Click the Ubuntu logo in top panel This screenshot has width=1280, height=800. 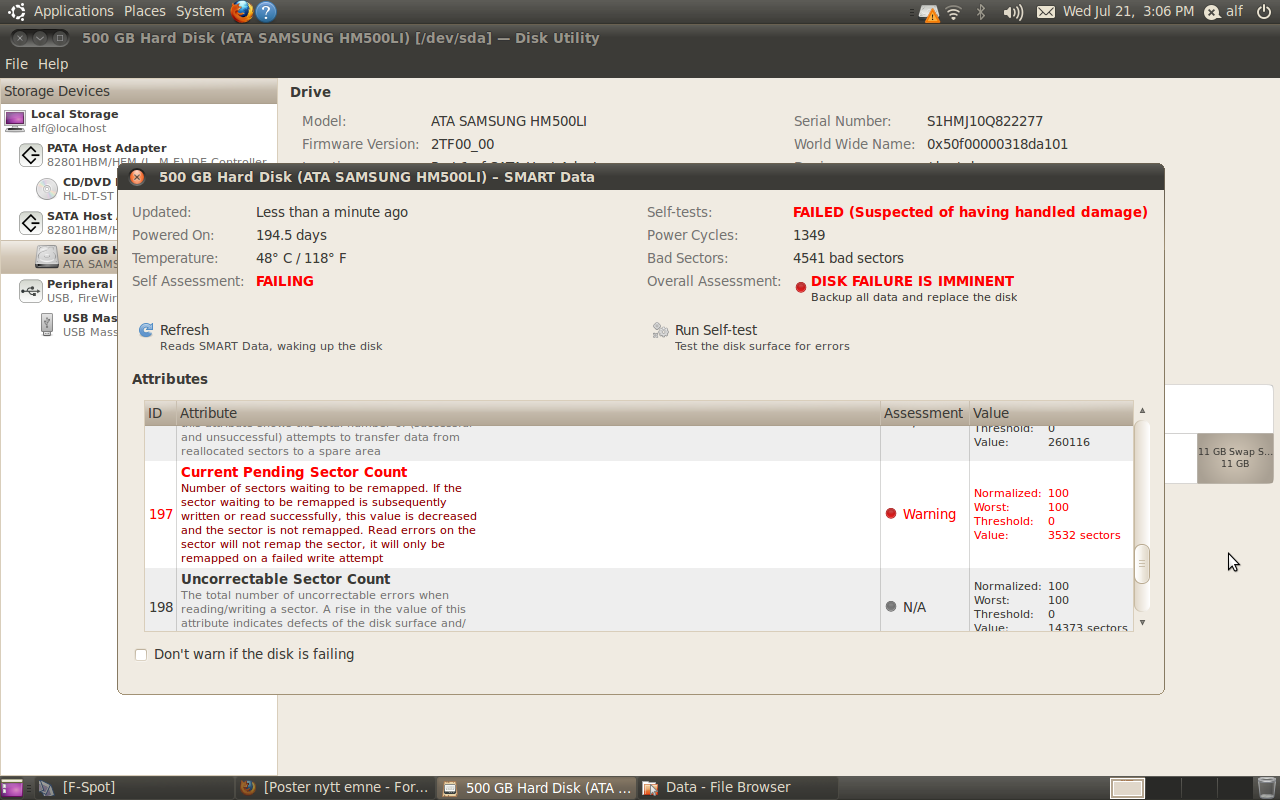coord(17,12)
